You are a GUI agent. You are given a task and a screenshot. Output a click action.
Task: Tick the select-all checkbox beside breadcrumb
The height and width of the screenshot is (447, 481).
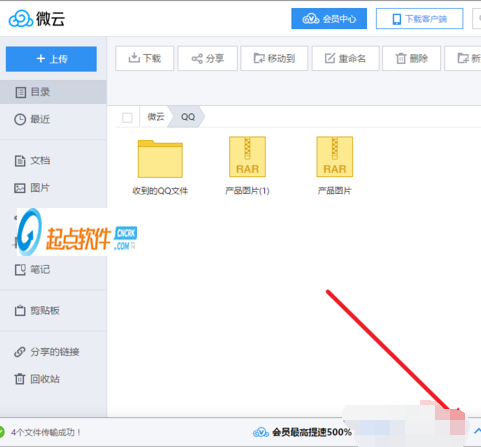127,117
